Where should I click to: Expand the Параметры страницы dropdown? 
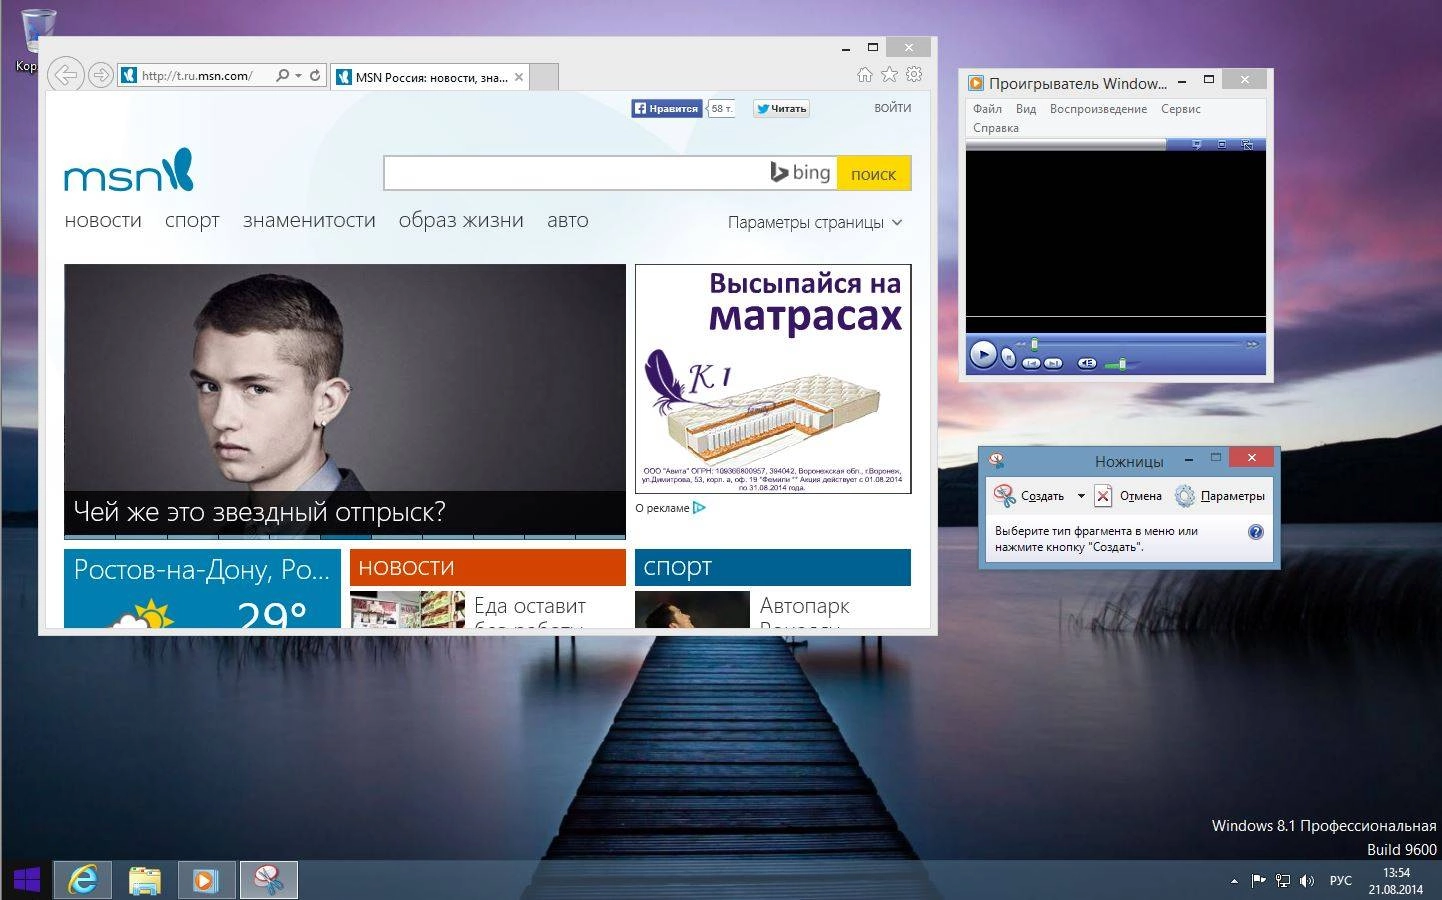tap(815, 222)
